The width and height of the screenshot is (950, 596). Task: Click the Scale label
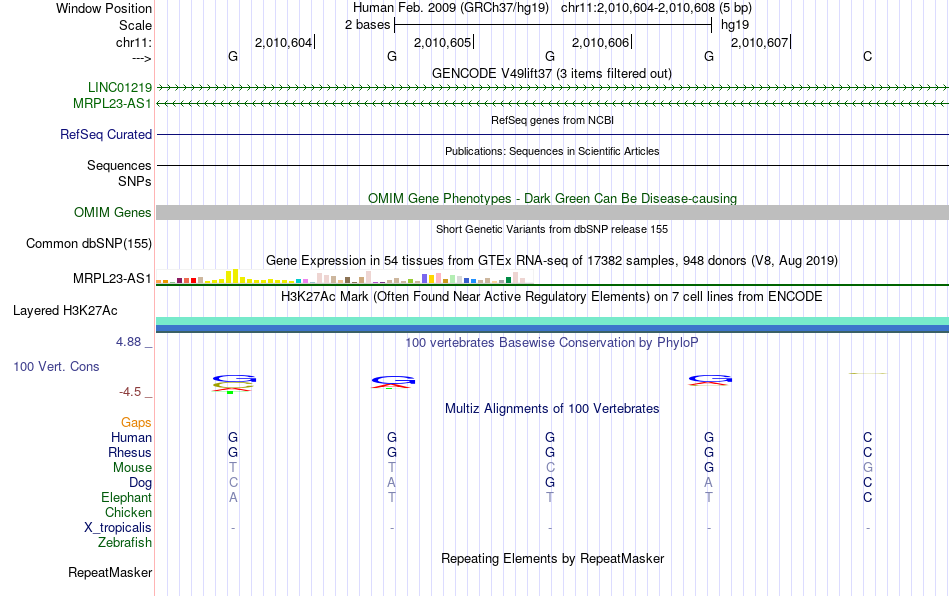tap(135, 25)
